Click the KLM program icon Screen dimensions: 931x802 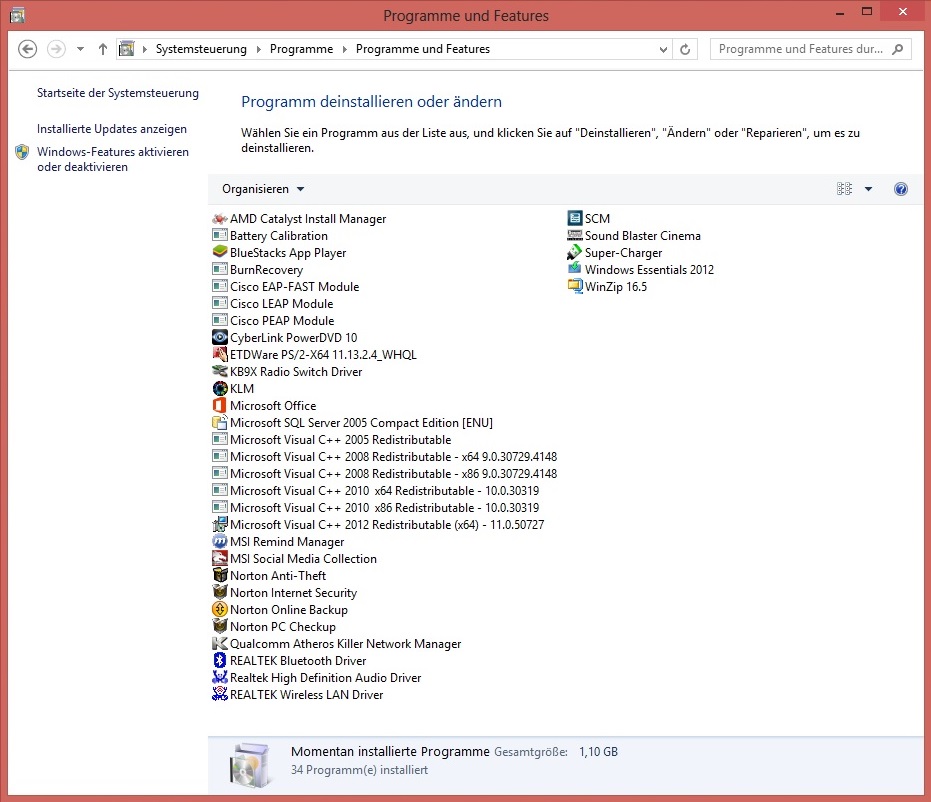[x=220, y=388]
